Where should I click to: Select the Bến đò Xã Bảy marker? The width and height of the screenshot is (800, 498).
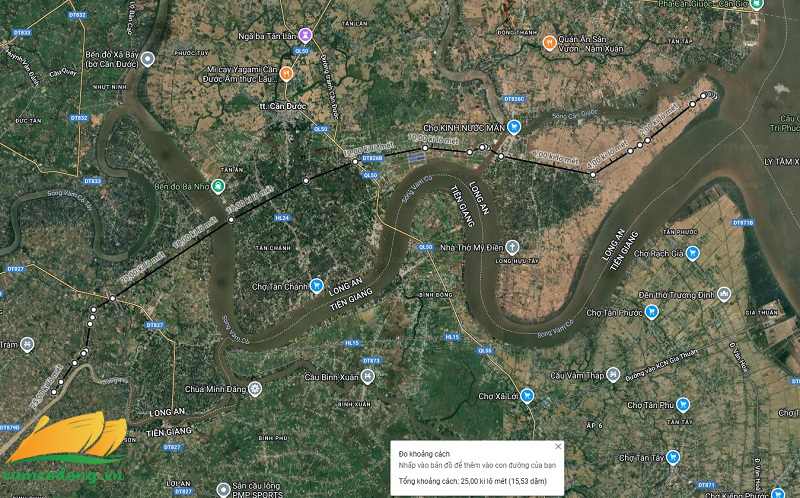pyautogui.click(x=147, y=59)
